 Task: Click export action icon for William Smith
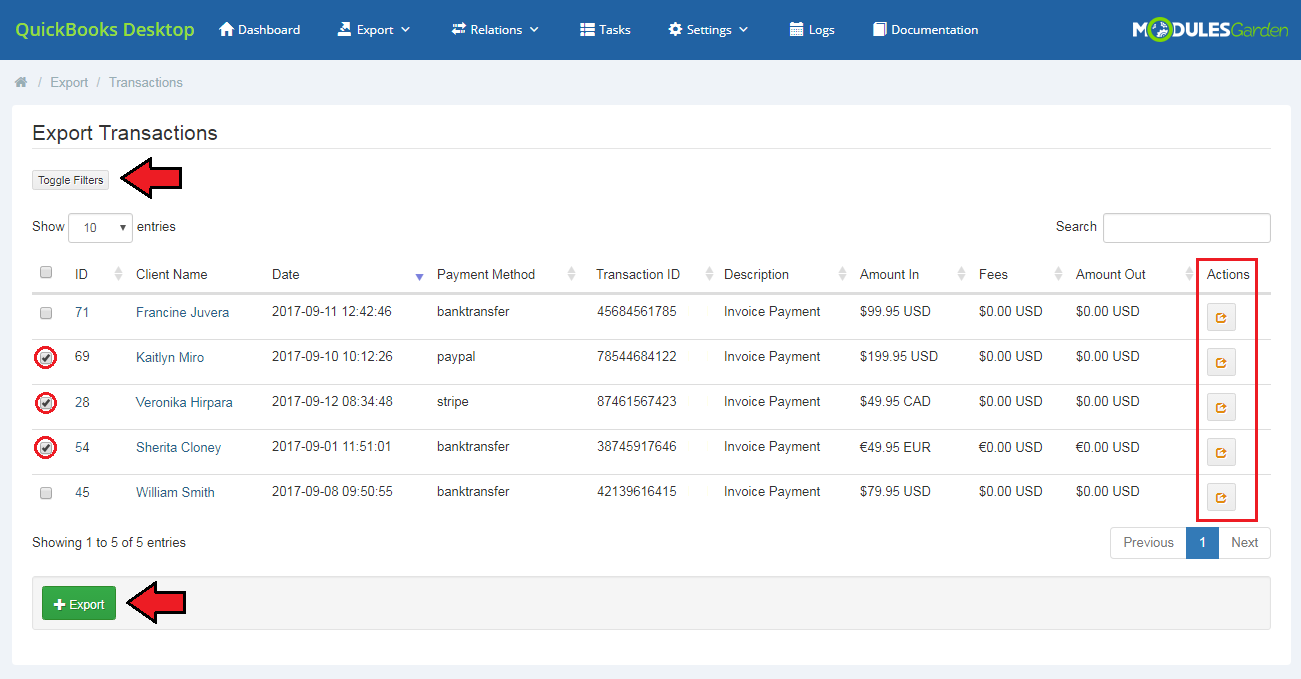click(1221, 497)
